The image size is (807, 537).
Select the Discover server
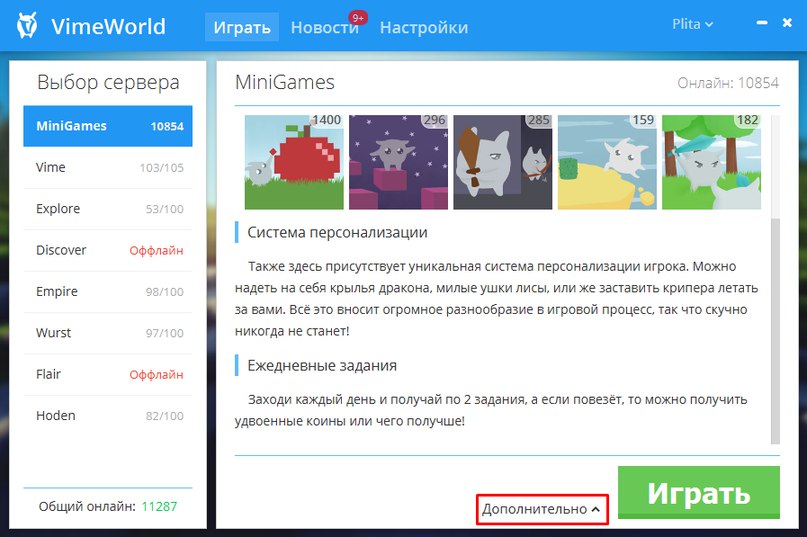click(x=108, y=250)
